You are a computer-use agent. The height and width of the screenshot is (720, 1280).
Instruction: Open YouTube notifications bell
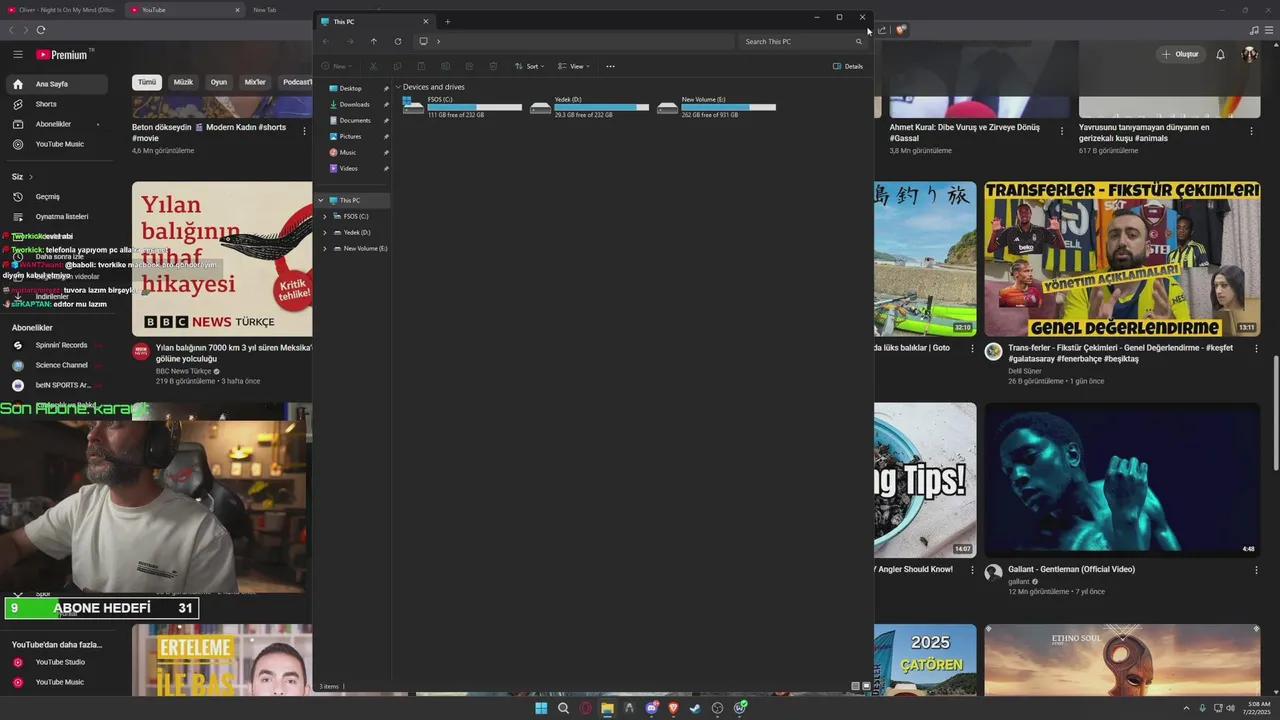tap(1220, 54)
